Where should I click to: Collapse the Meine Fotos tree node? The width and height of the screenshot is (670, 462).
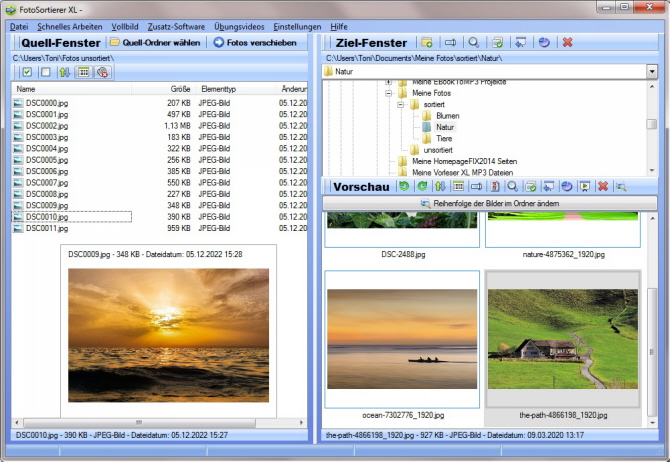(388, 93)
